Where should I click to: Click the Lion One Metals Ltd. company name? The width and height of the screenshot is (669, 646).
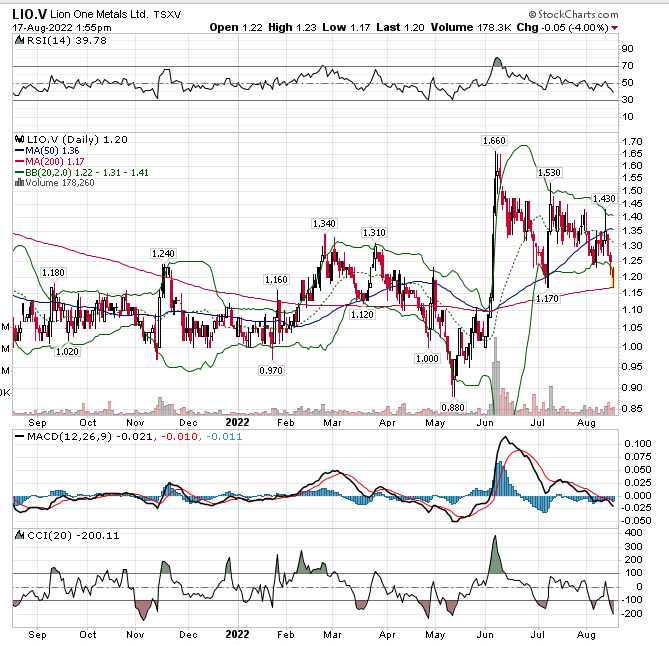coord(99,15)
